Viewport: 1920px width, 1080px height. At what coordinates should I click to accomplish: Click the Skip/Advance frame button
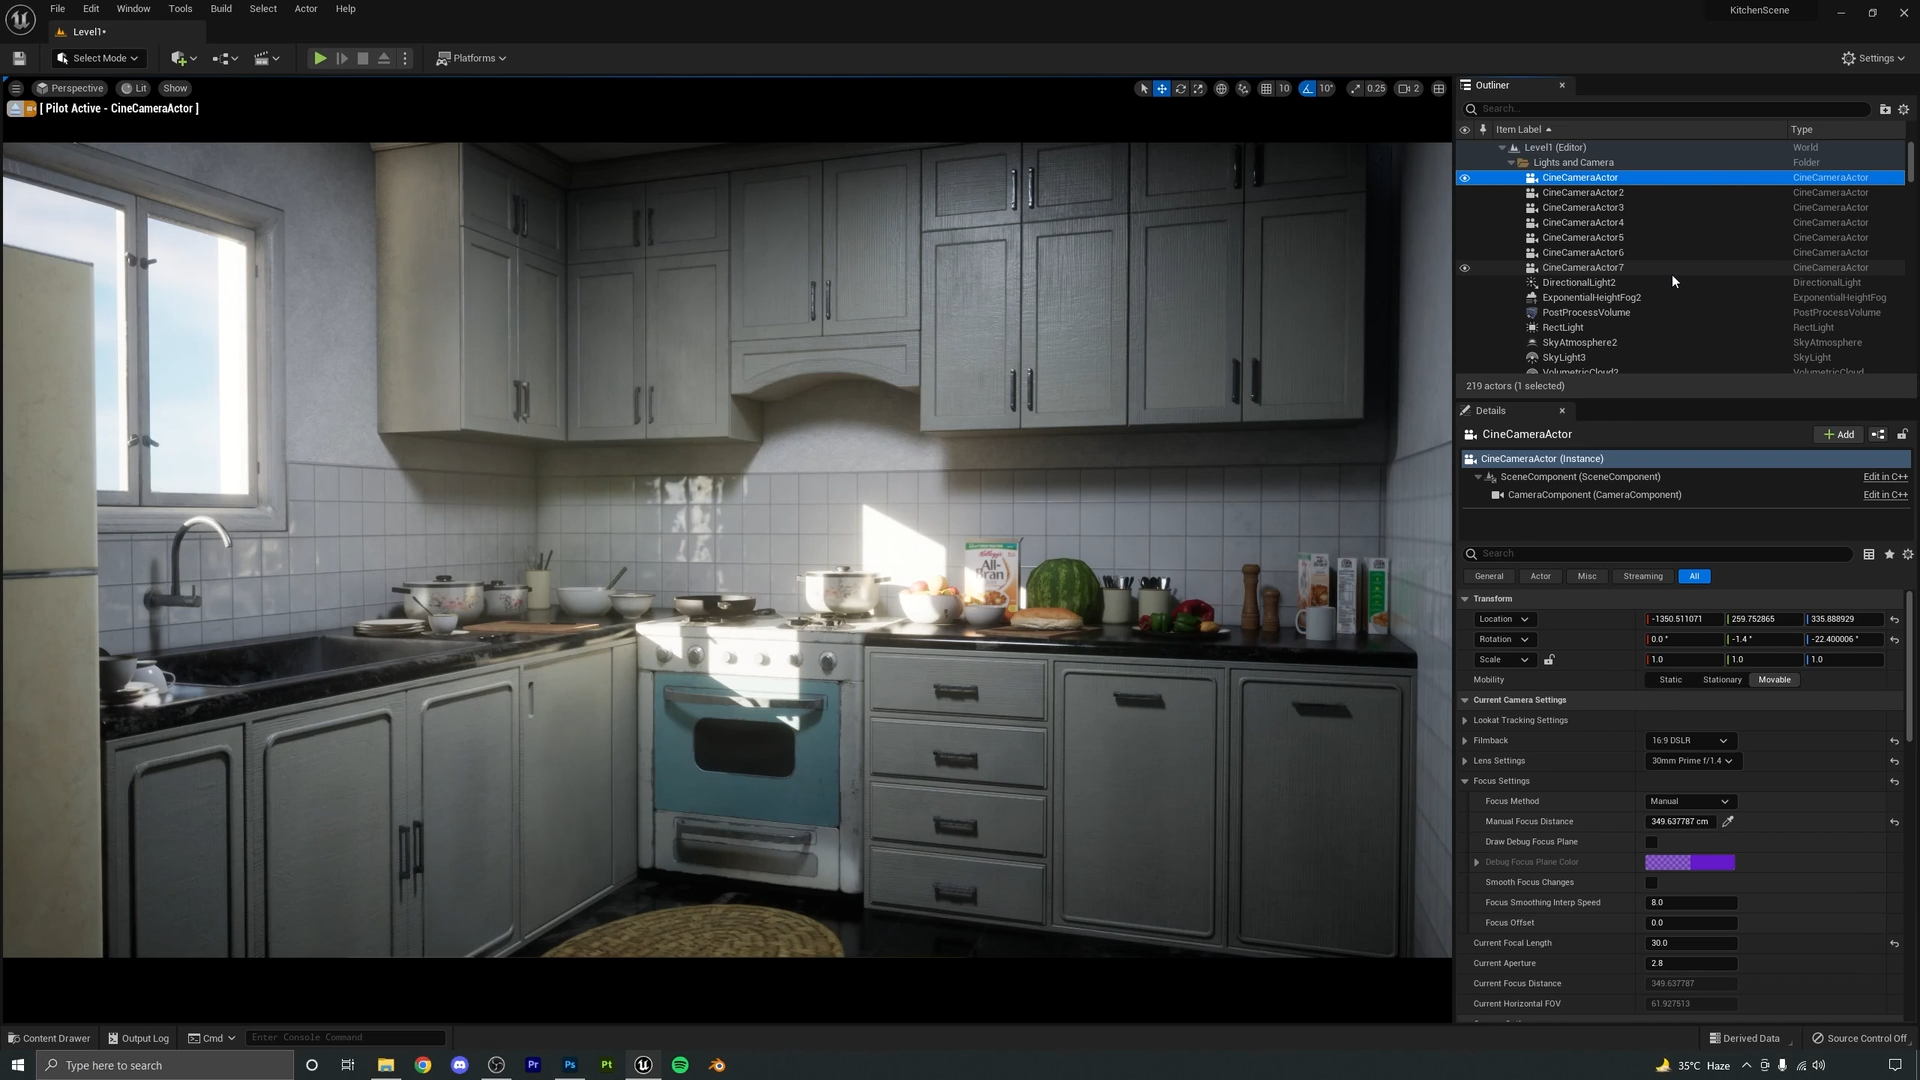pyautogui.click(x=341, y=58)
